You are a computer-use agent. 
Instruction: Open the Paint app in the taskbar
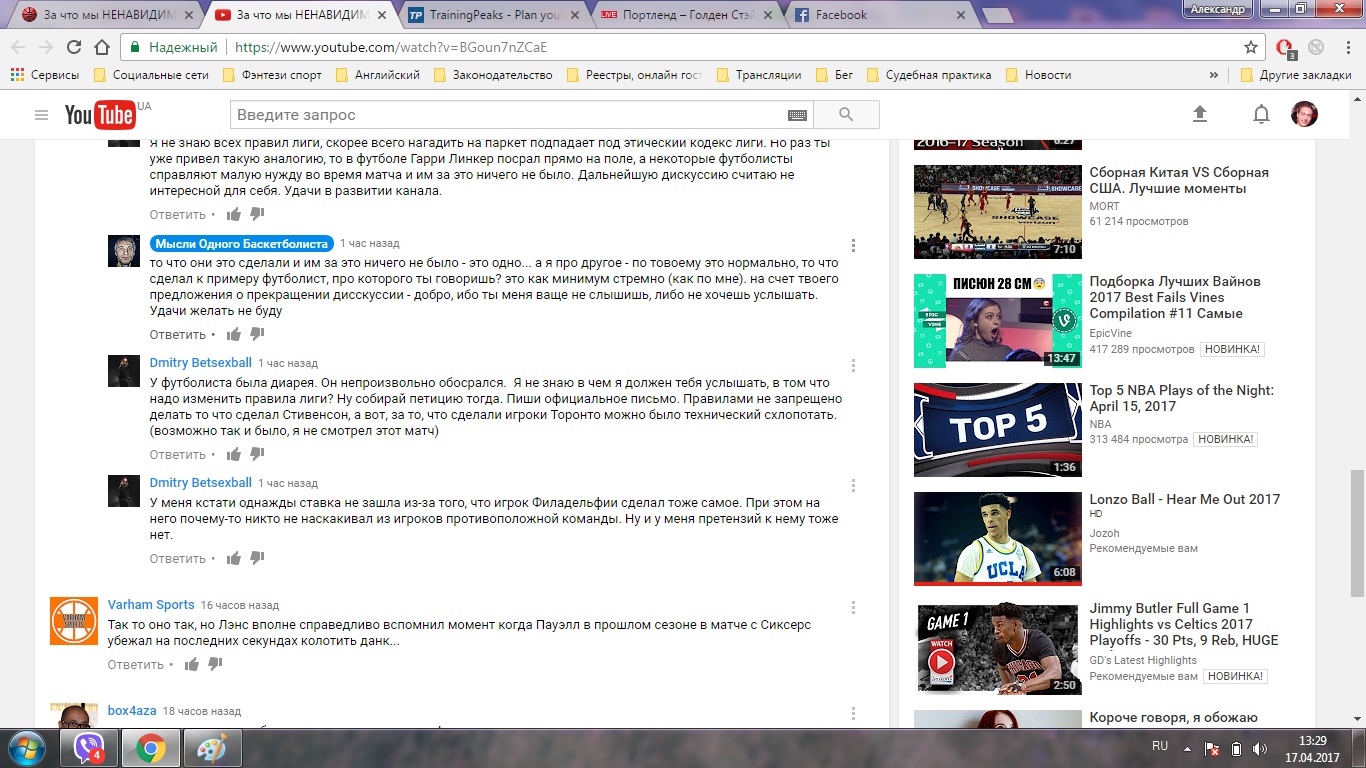pyautogui.click(x=211, y=748)
